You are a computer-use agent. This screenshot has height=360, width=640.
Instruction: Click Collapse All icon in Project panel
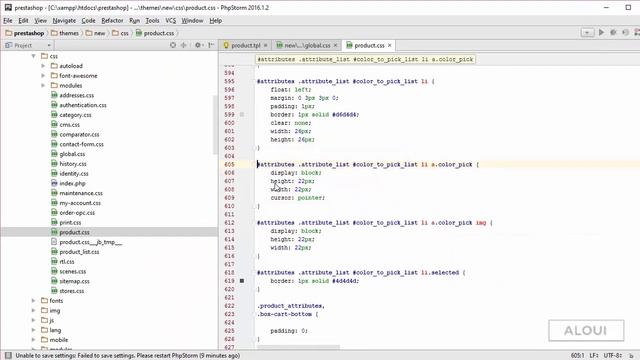[184, 45]
